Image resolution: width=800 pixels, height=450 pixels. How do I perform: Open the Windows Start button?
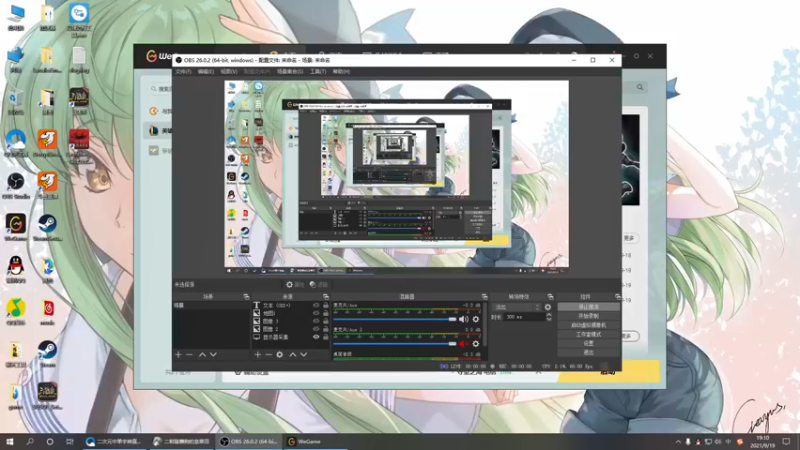click(x=10, y=442)
